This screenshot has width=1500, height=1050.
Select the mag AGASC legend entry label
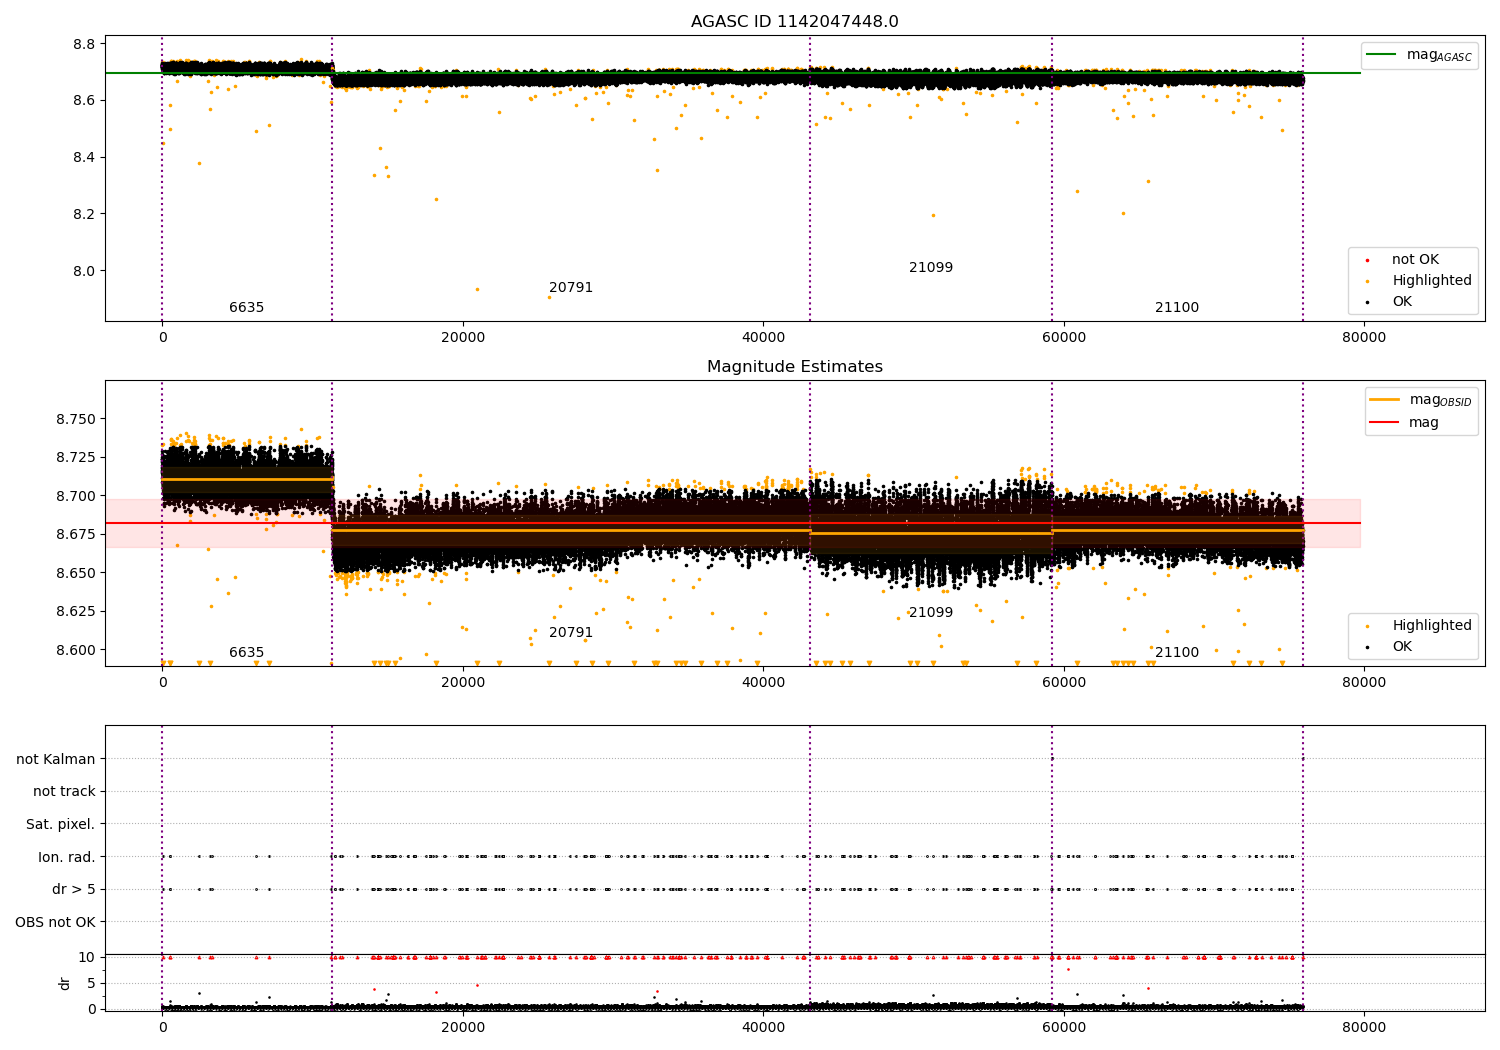click(1439, 55)
